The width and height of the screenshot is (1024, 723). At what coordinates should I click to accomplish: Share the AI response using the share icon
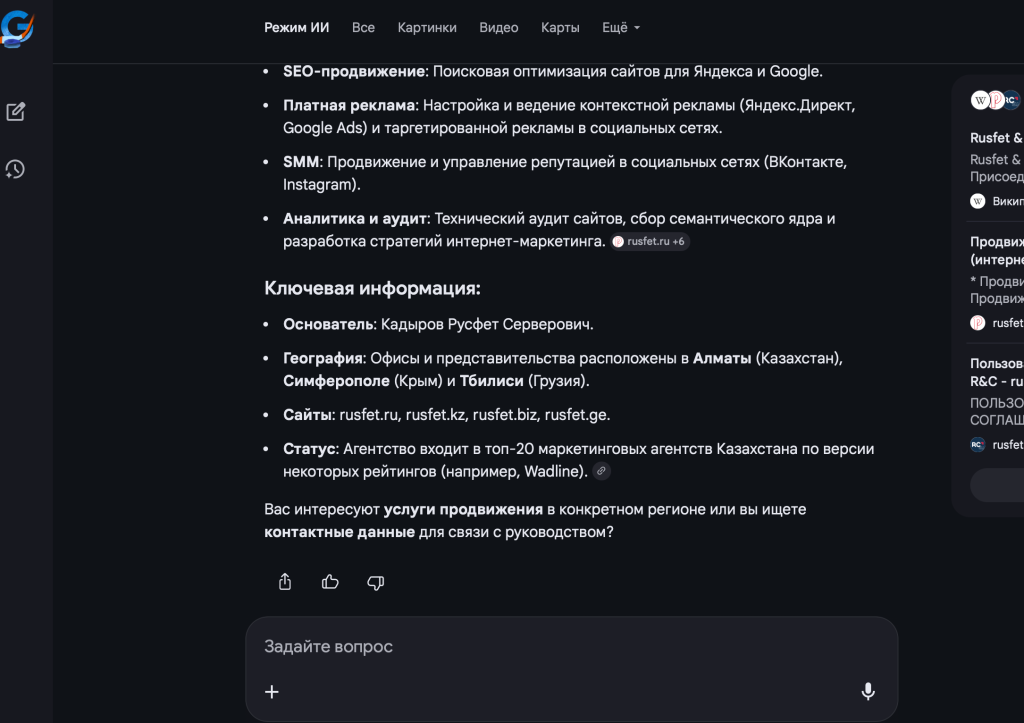point(285,582)
